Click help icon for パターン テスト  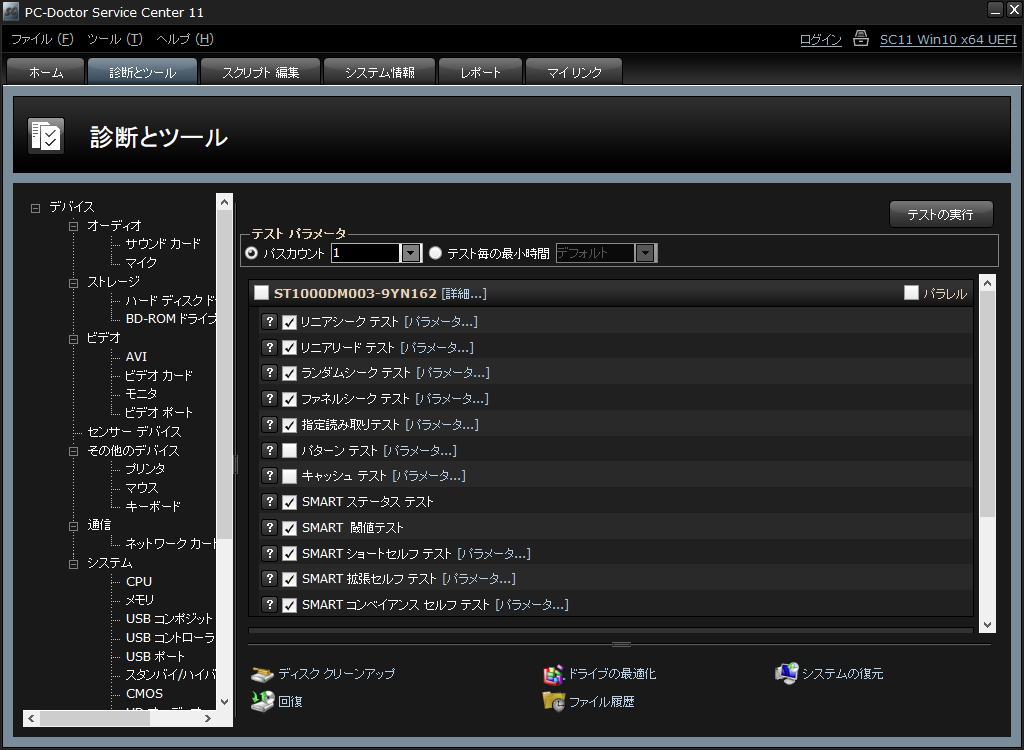coord(269,450)
